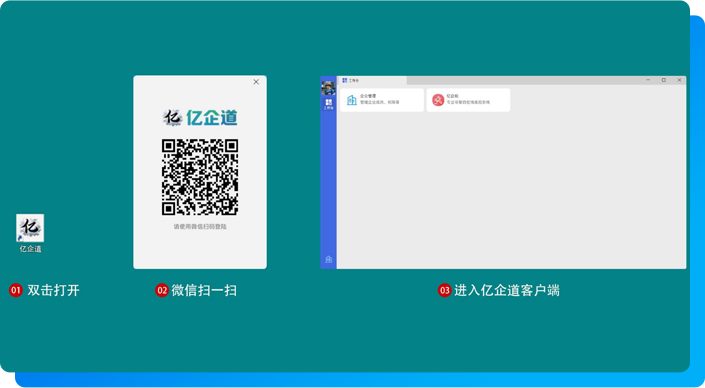The width and height of the screenshot is (705, 388).
Task: Click the scan prompt text below QR code
Action: (200, 227)
